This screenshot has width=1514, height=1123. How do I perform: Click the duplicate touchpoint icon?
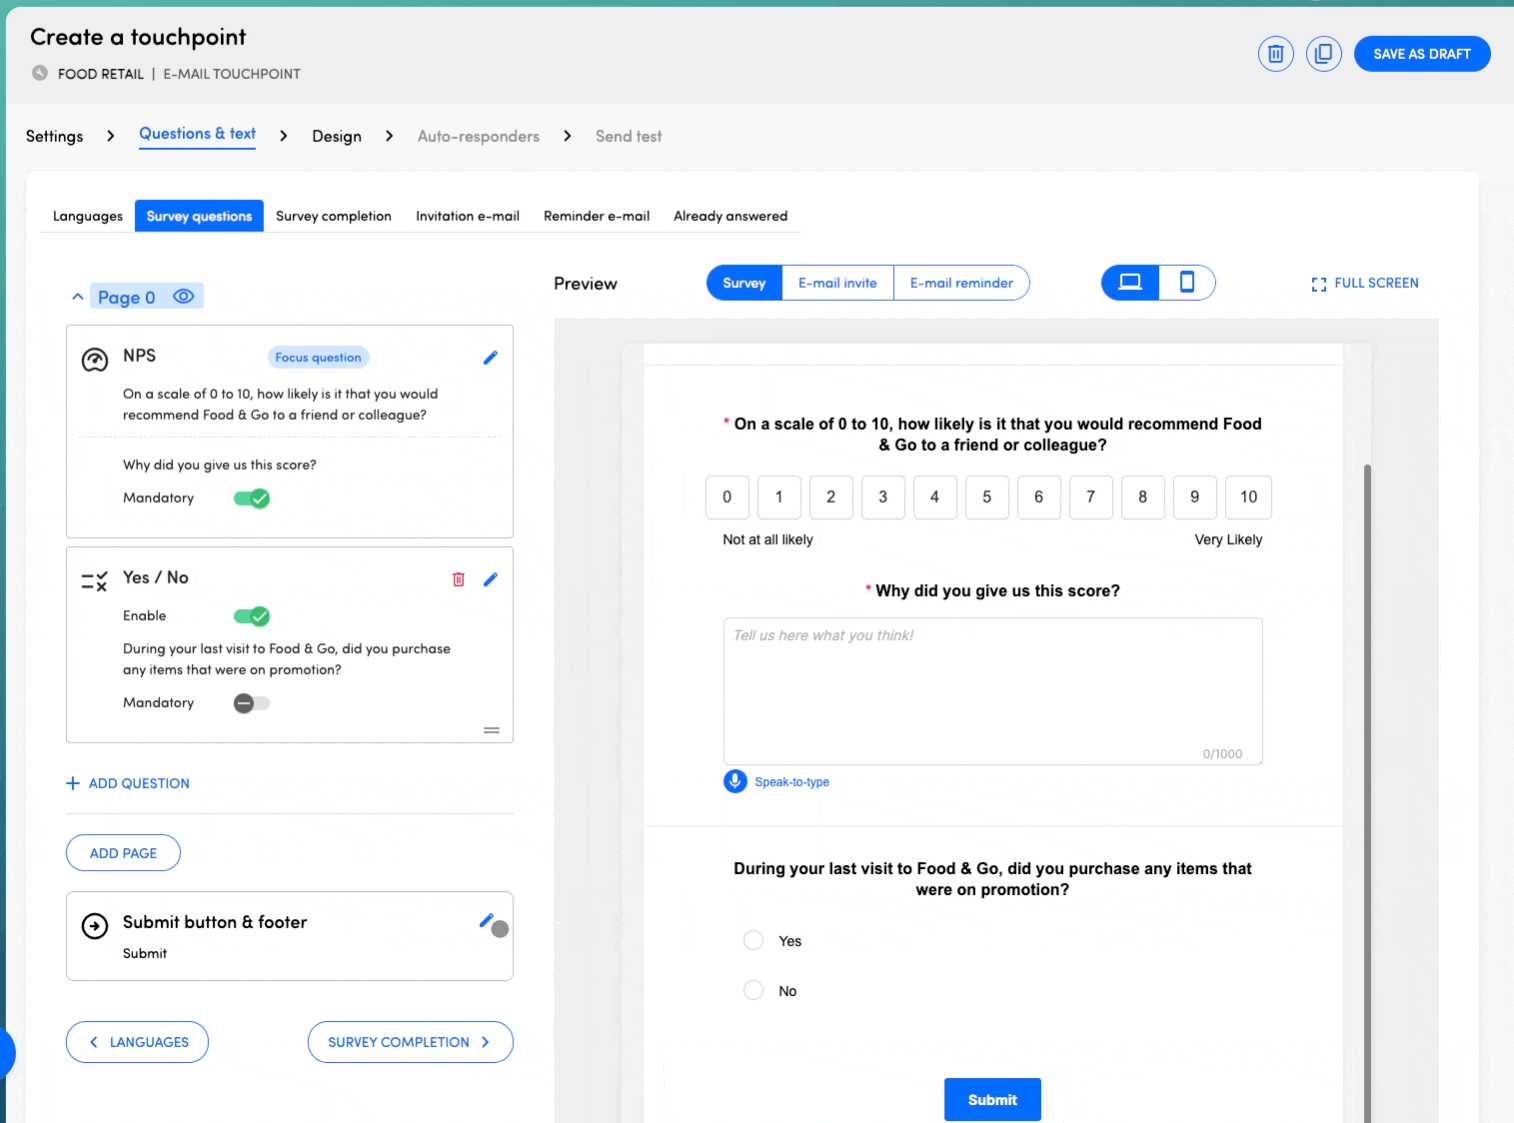coord(1323,54)
